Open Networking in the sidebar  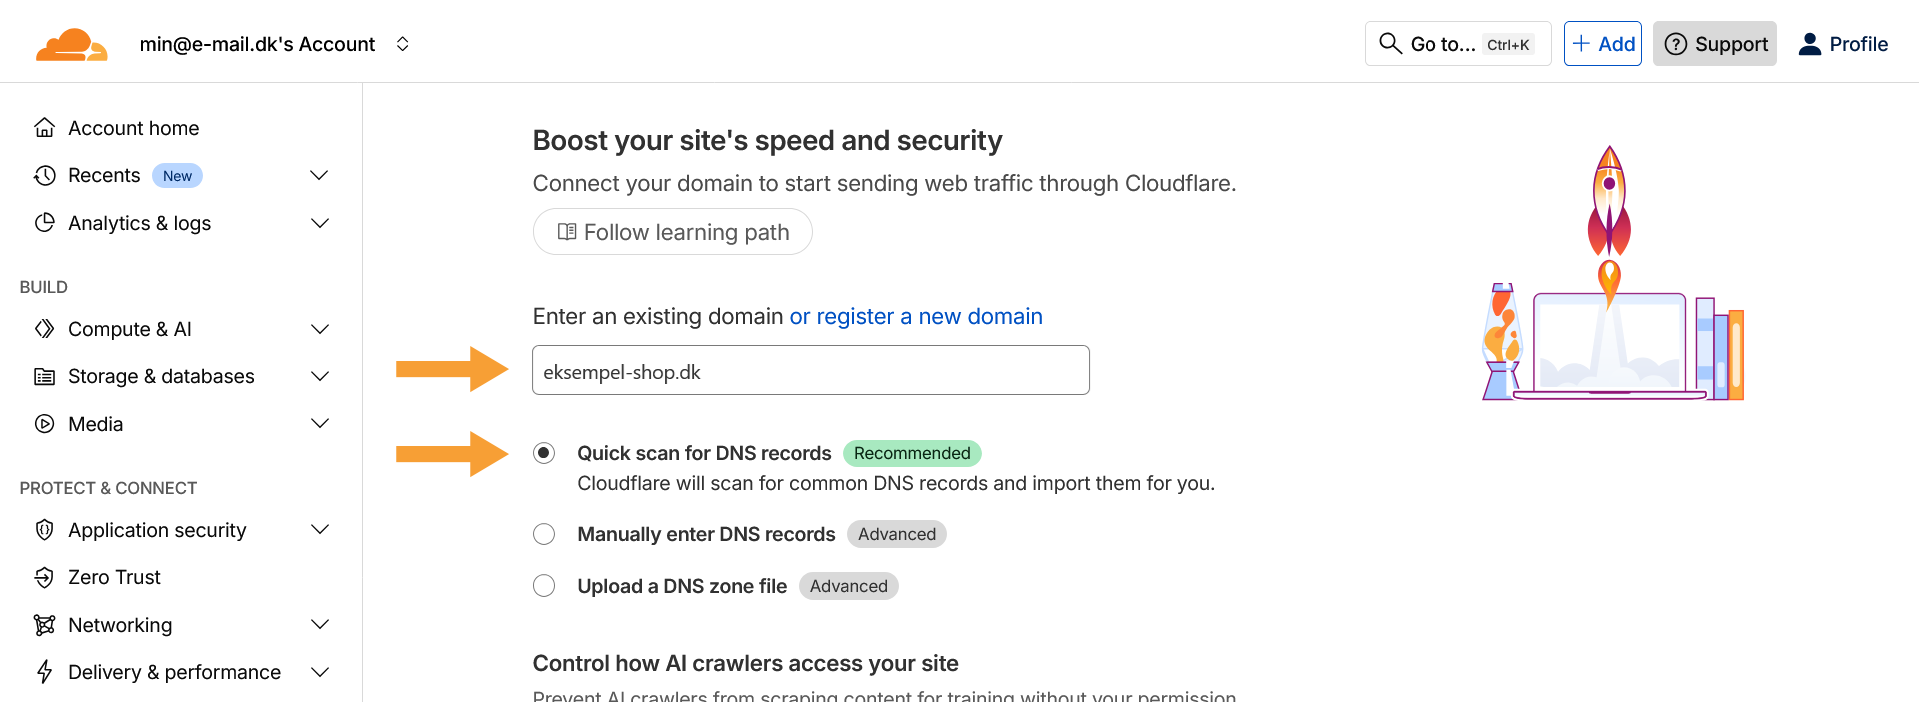pos(120,625)
